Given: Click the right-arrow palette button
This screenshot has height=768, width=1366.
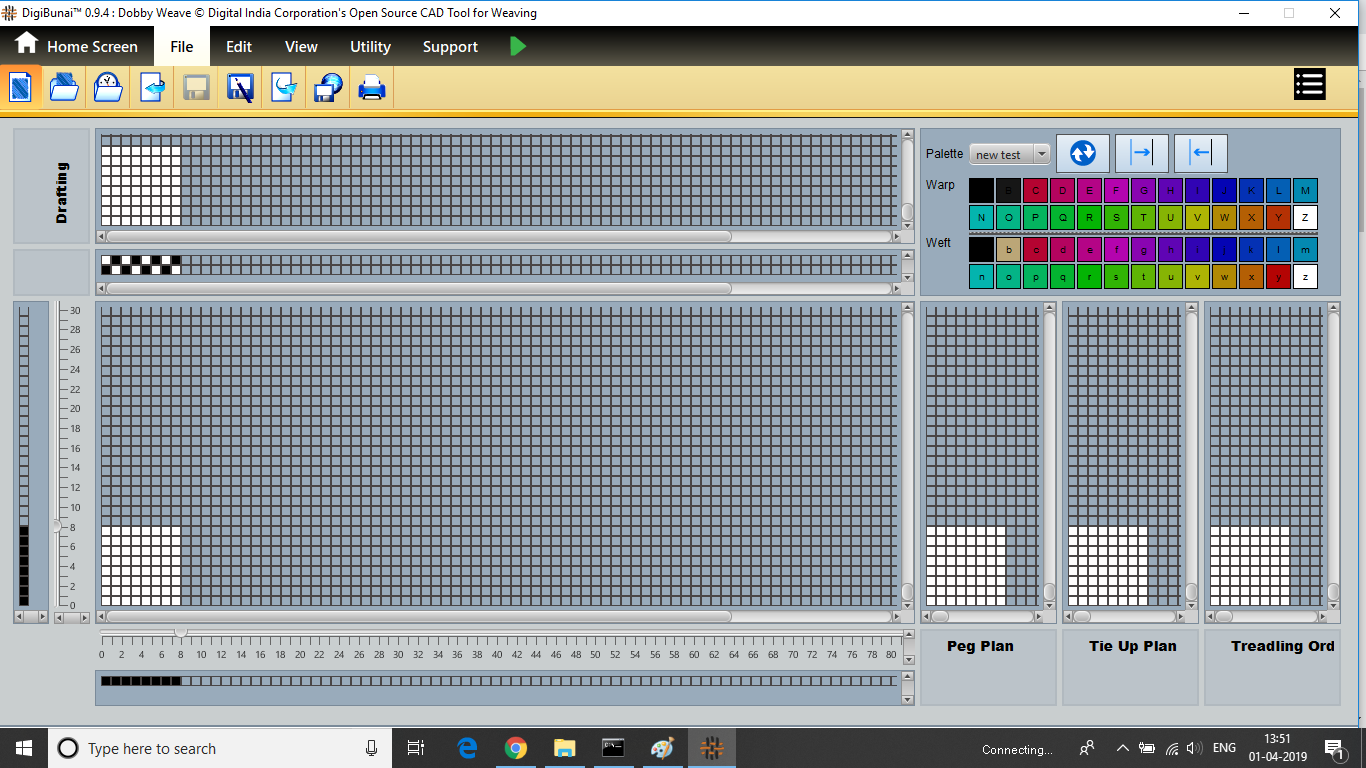Looking at the screenshot, I should 1141,153.
